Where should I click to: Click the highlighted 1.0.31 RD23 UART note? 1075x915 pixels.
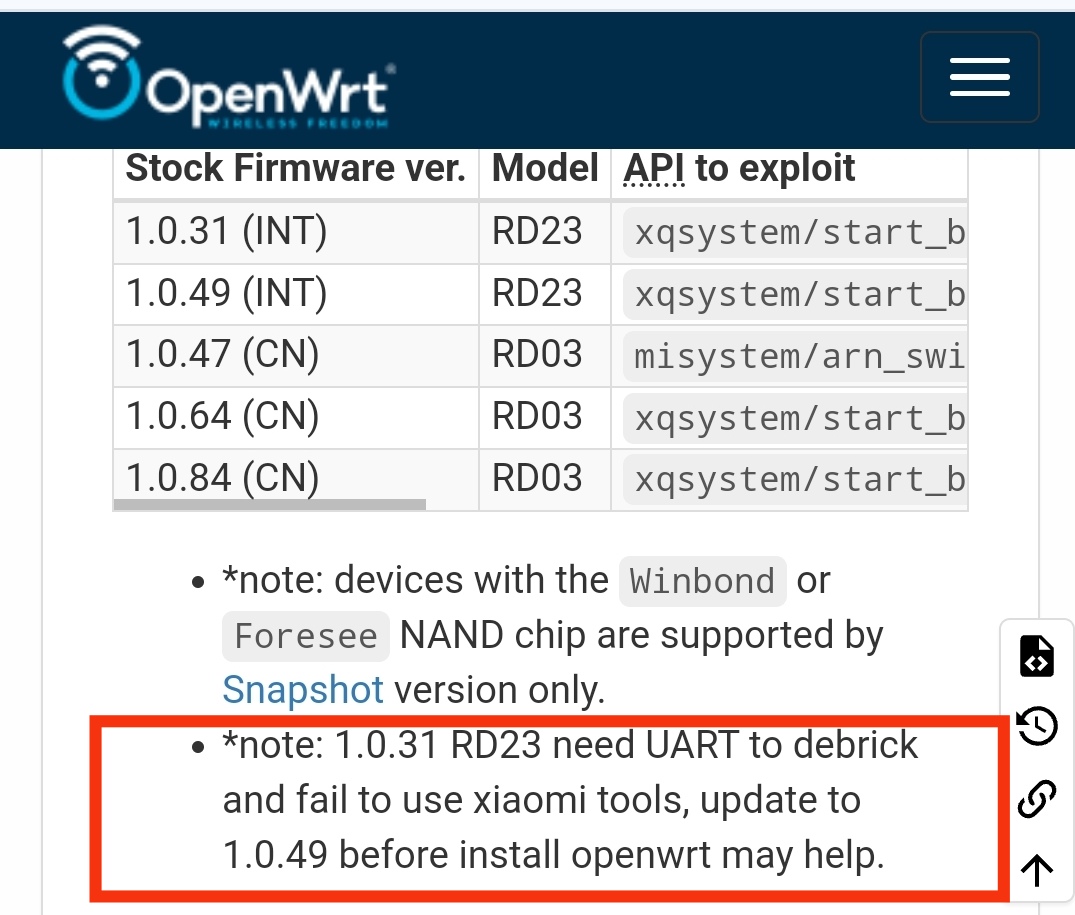pos(553,800)
